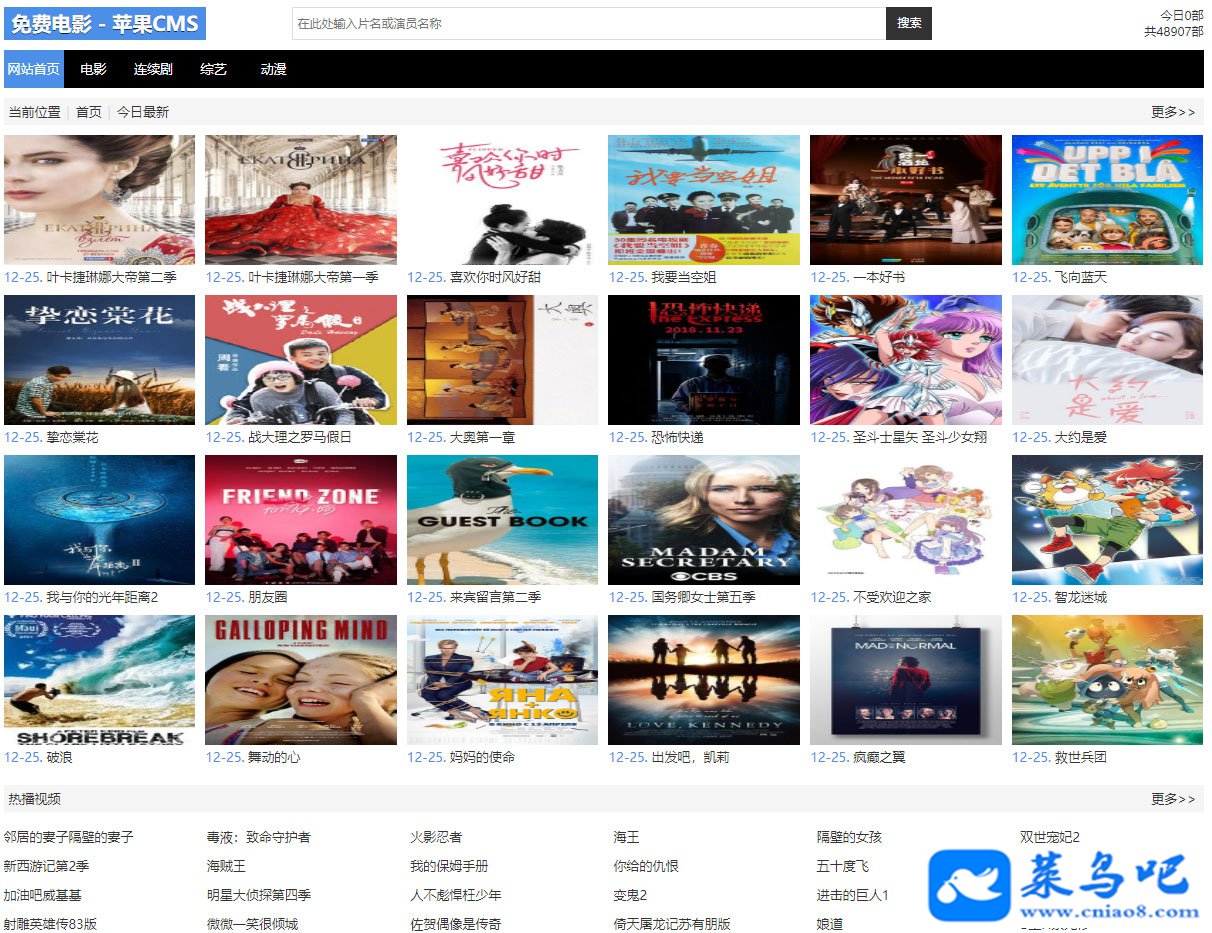Open the Mad to be Normal 疯癫之翼 poster
The height and width of the screenshot is (933, 1212).
point(906,680)
